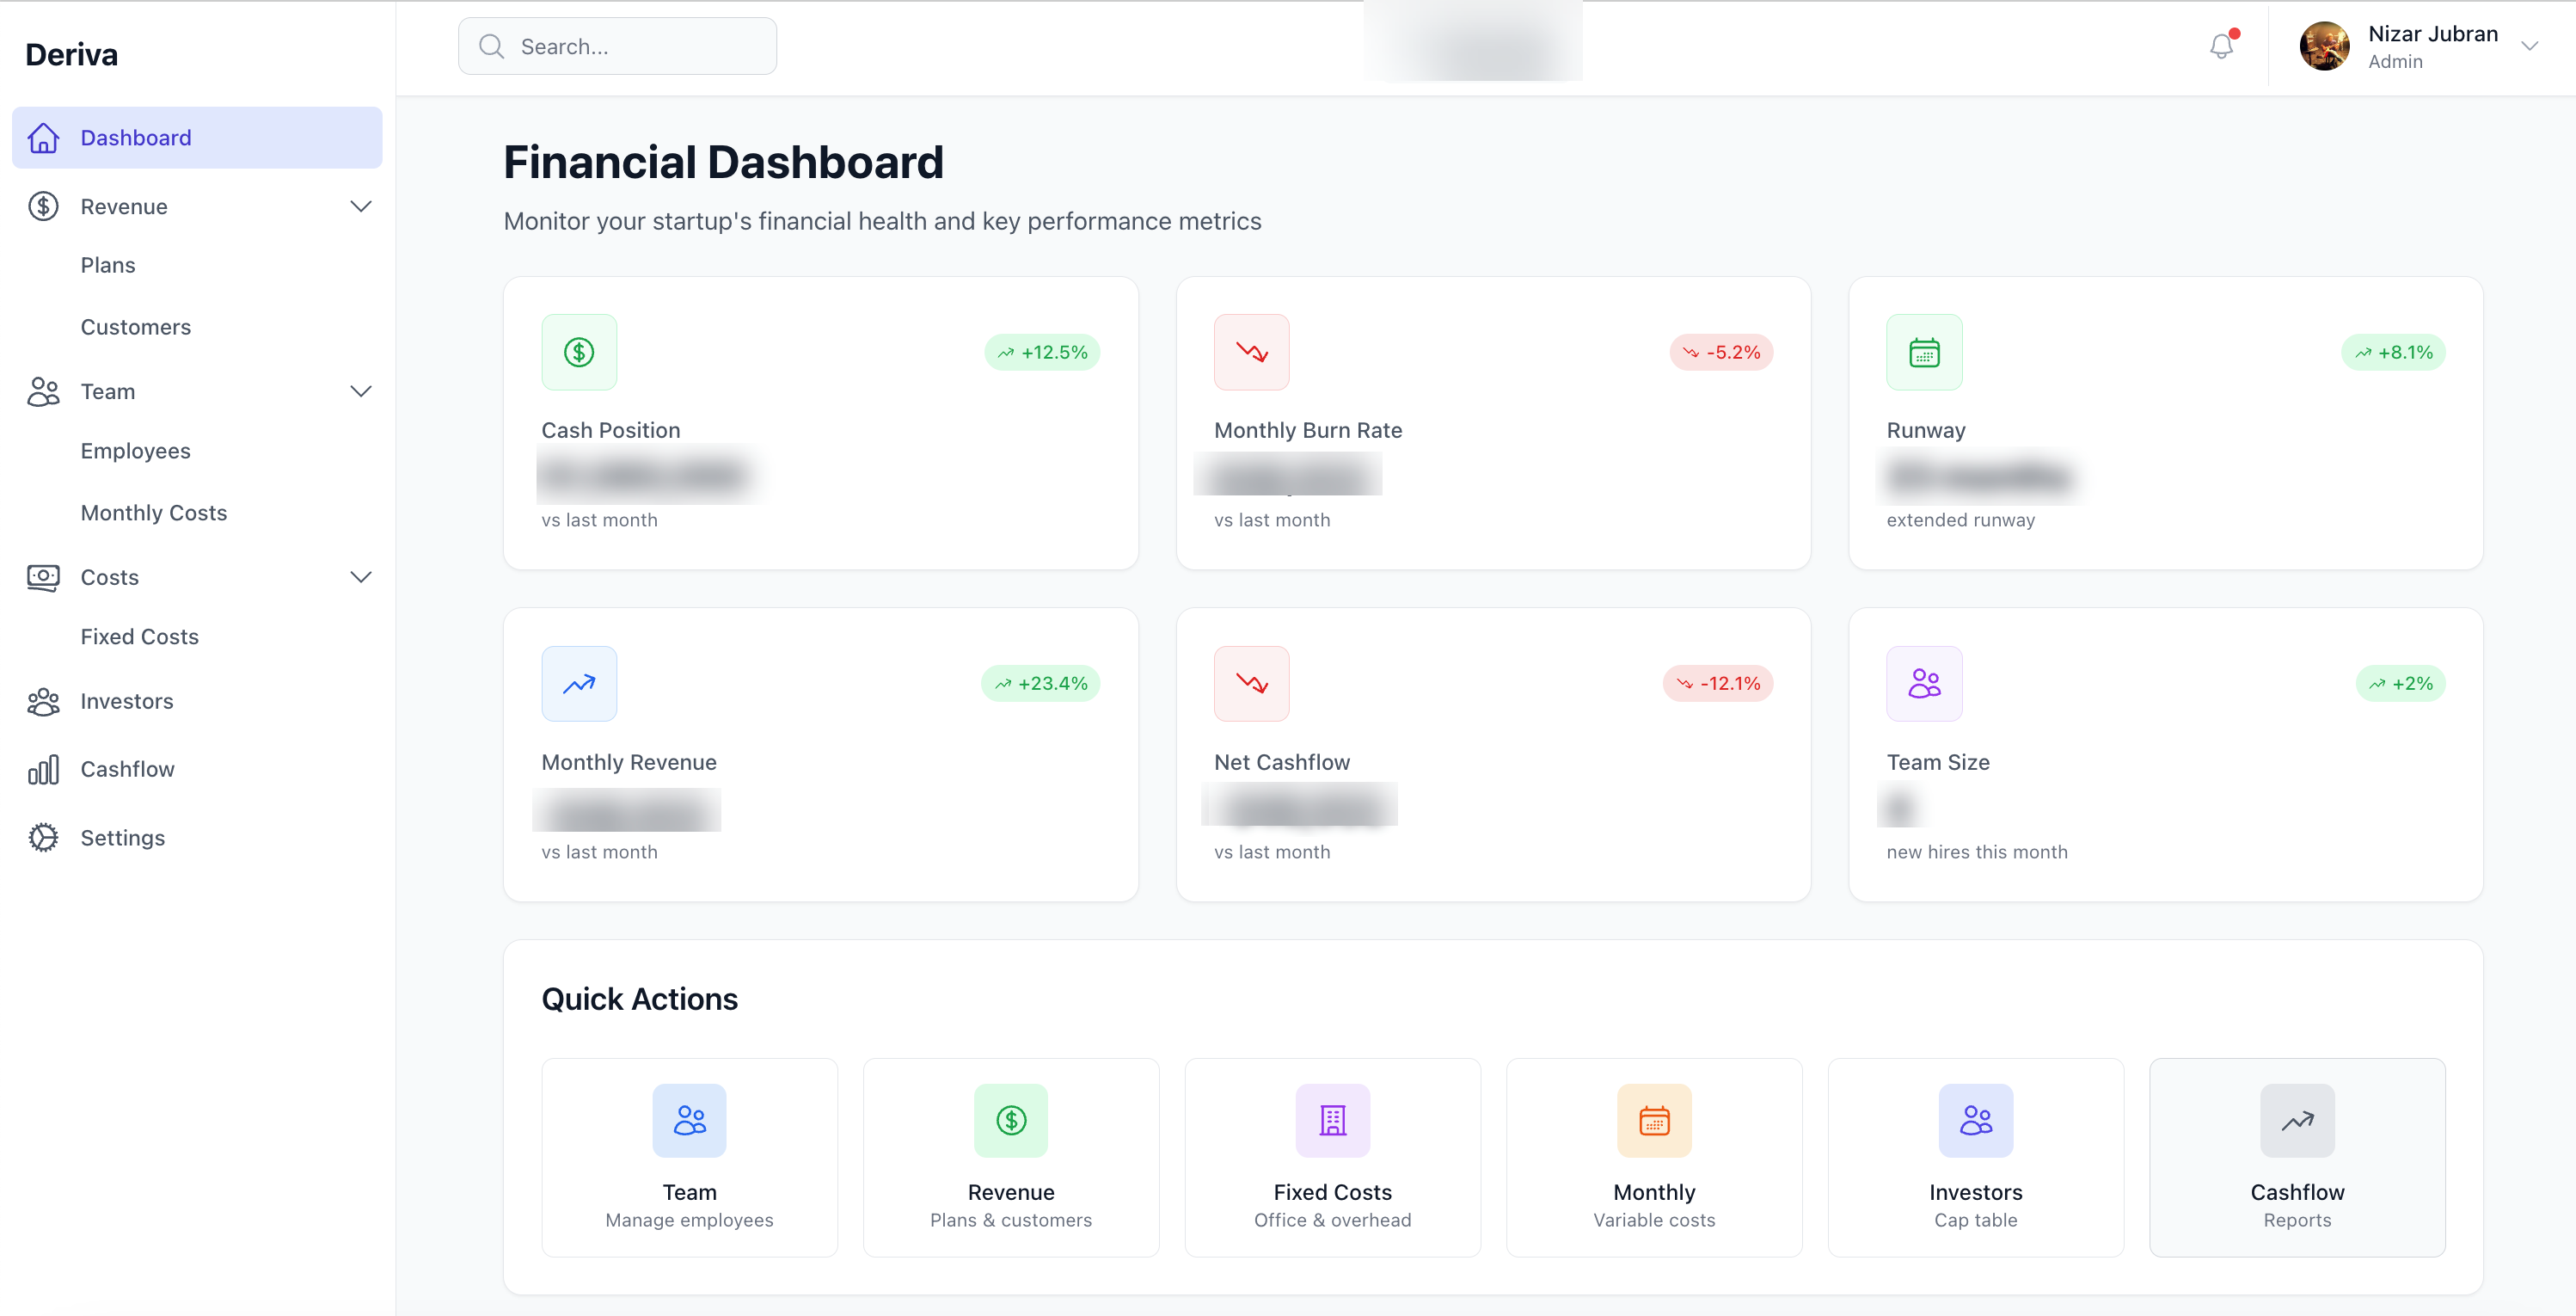
Task: Collapse the Costs sidebar section chevron
Action: (361, 577)
